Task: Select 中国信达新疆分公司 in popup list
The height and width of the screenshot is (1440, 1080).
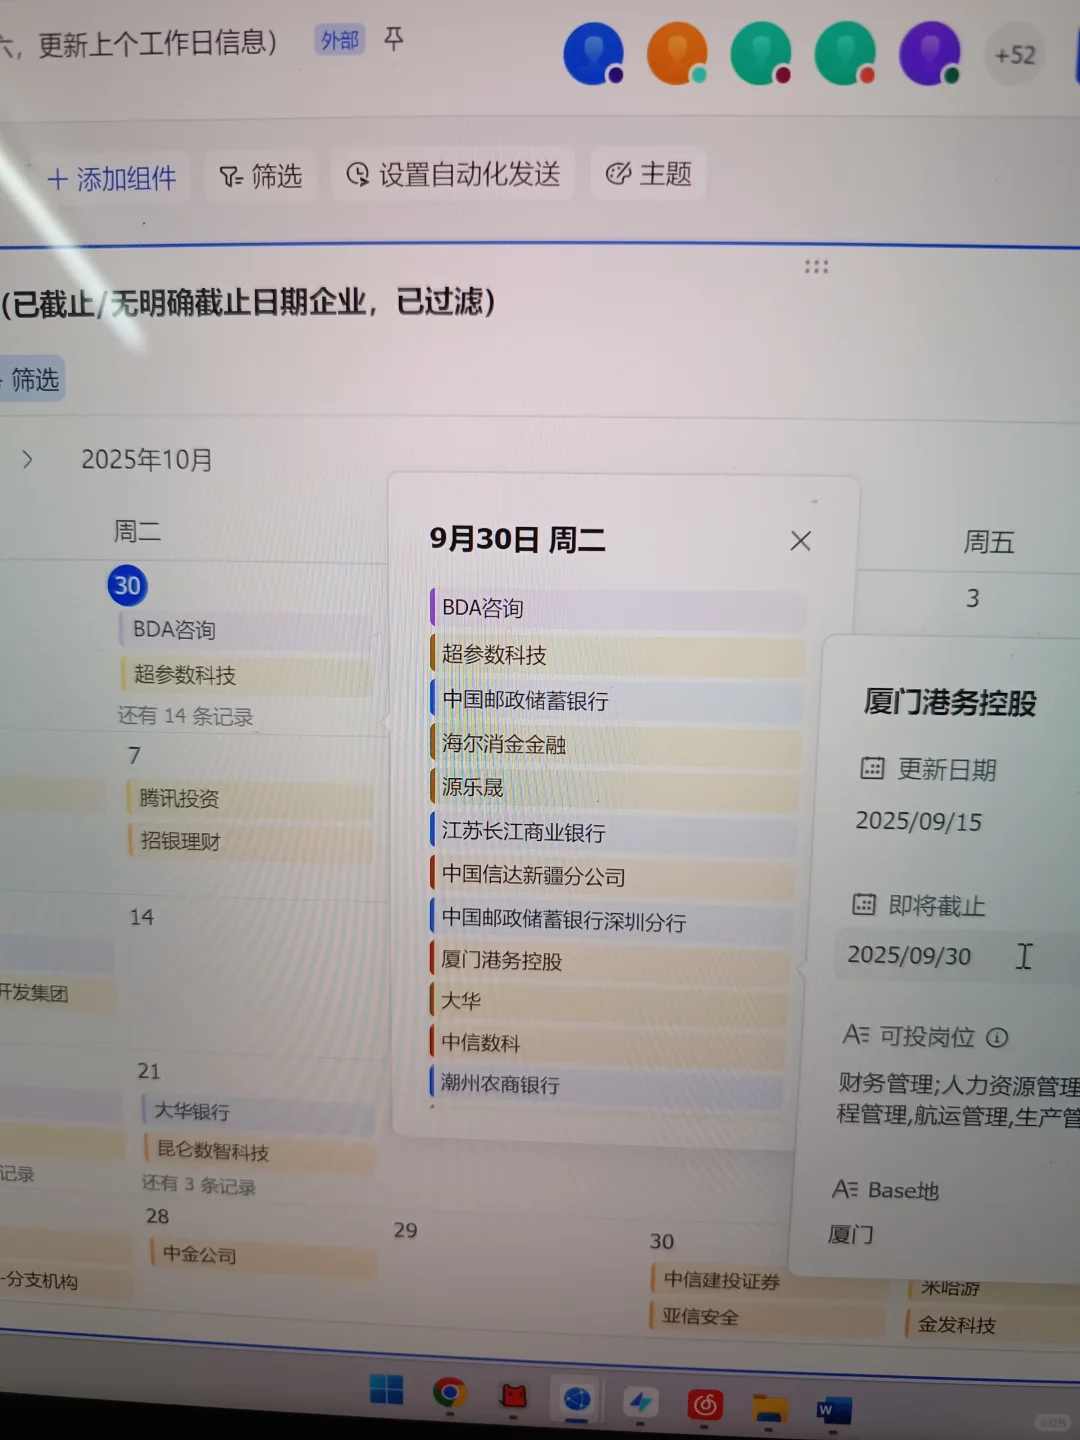Action: 612,876
